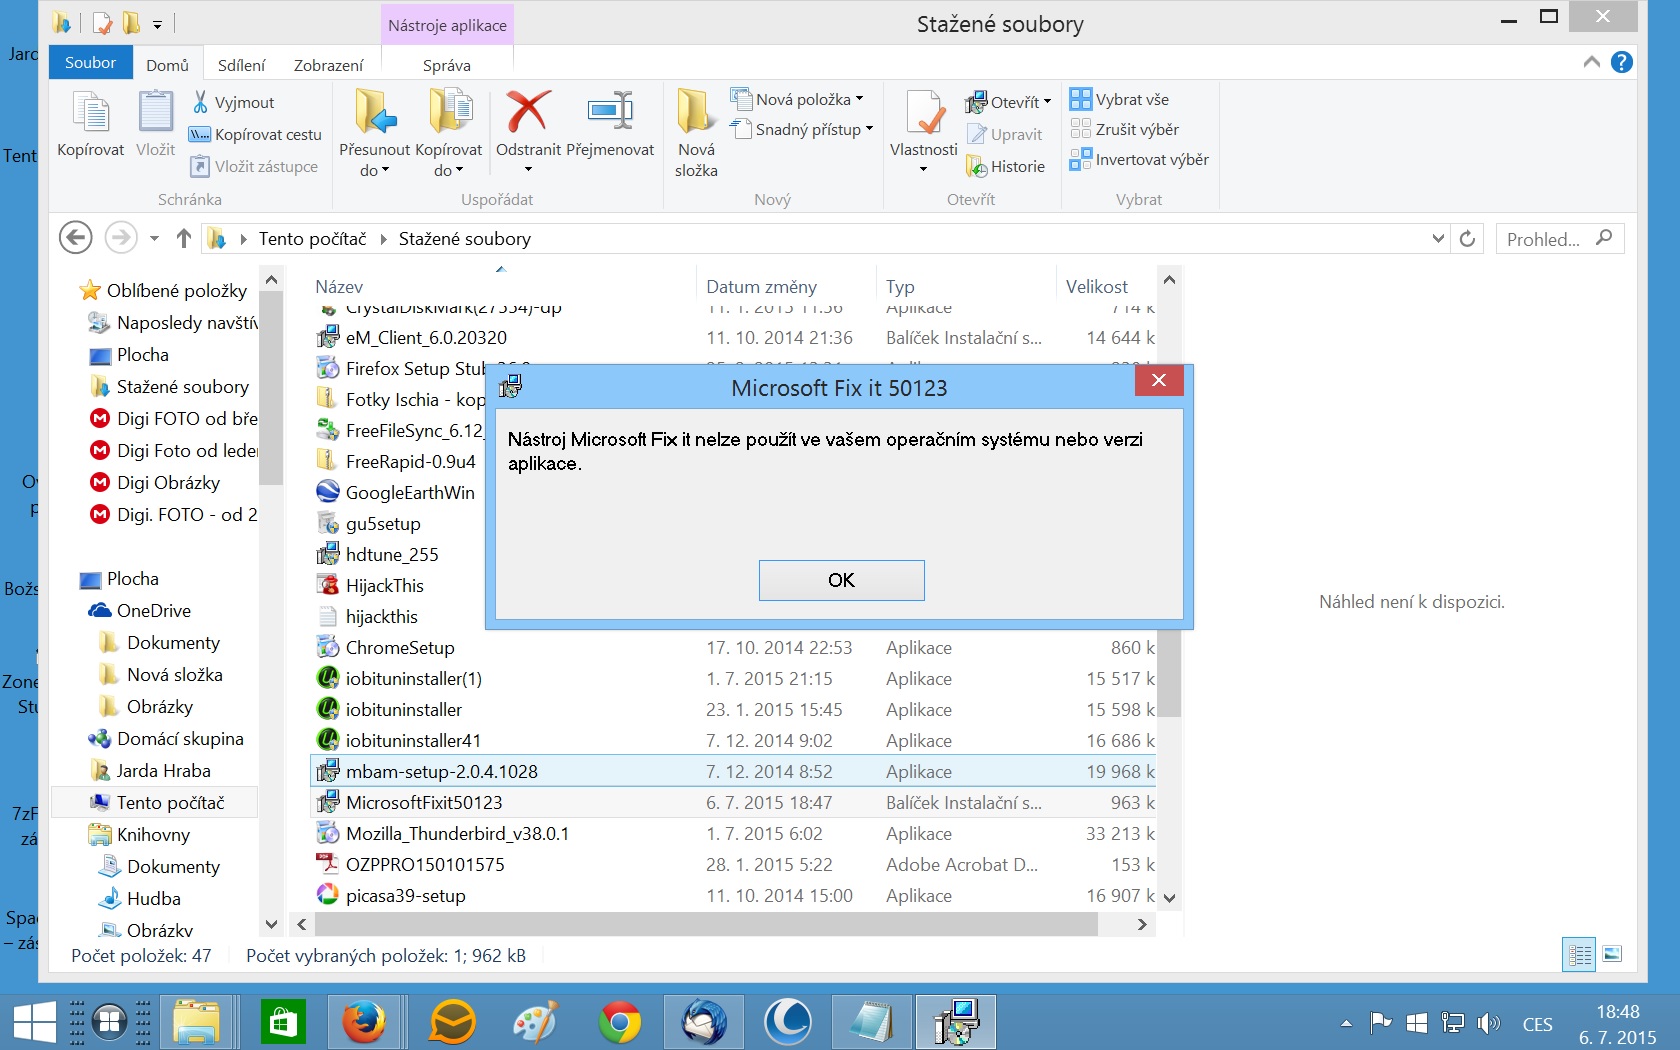Viewport: 1680px width, 1050px height.
Task: Refresh the Stažené soubory folder view
Action: pos(1467,238)
